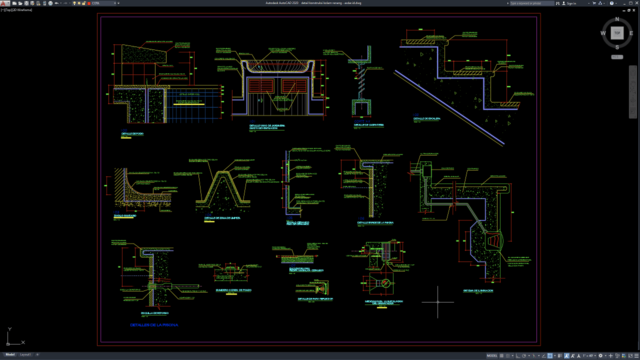Image resolution: width=640 pixels, height=360 pixels.
Task: Click the TOP face of the ViewCube
Action: (617, 33)
